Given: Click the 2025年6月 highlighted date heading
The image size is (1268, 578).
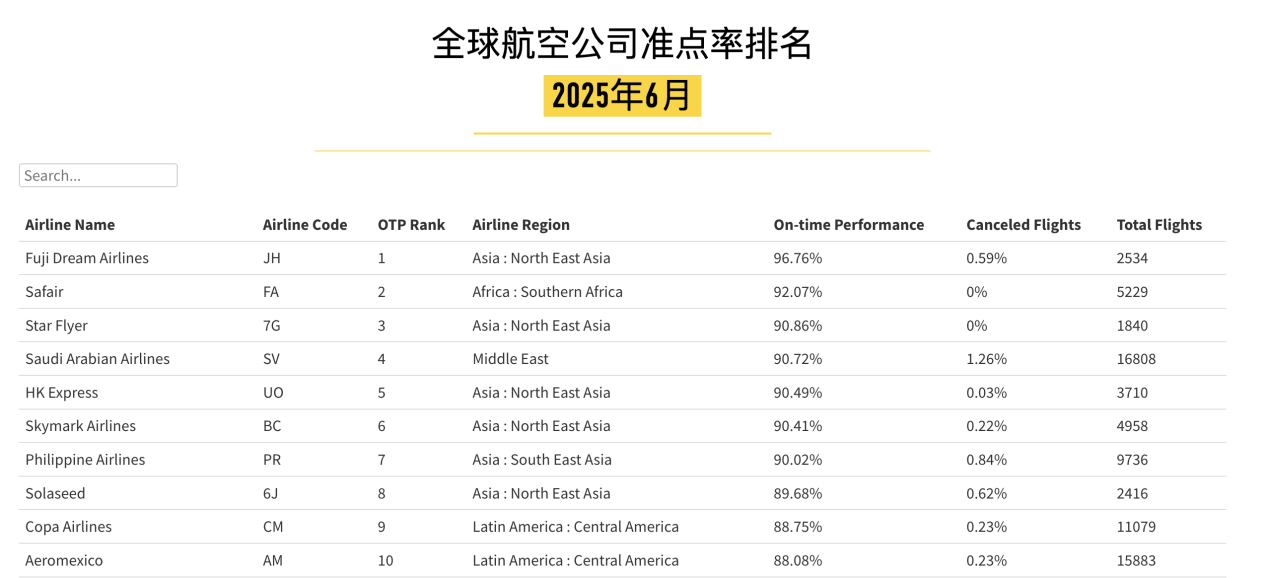Looking at the screenshot, I should pyautogui.click(x=622, y=96).
